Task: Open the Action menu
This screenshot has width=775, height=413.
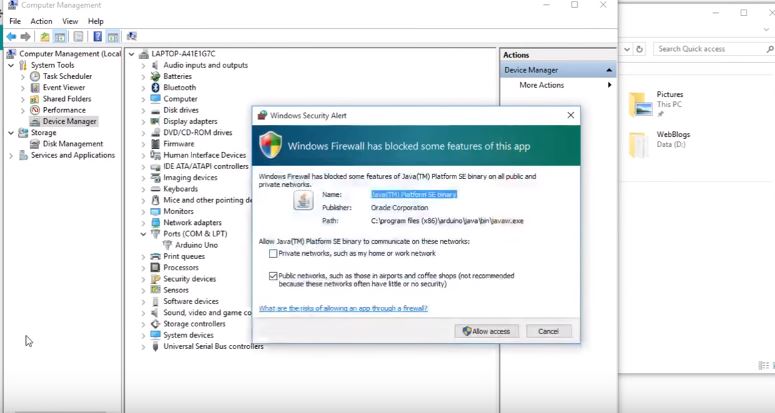Action: point(41,21)
